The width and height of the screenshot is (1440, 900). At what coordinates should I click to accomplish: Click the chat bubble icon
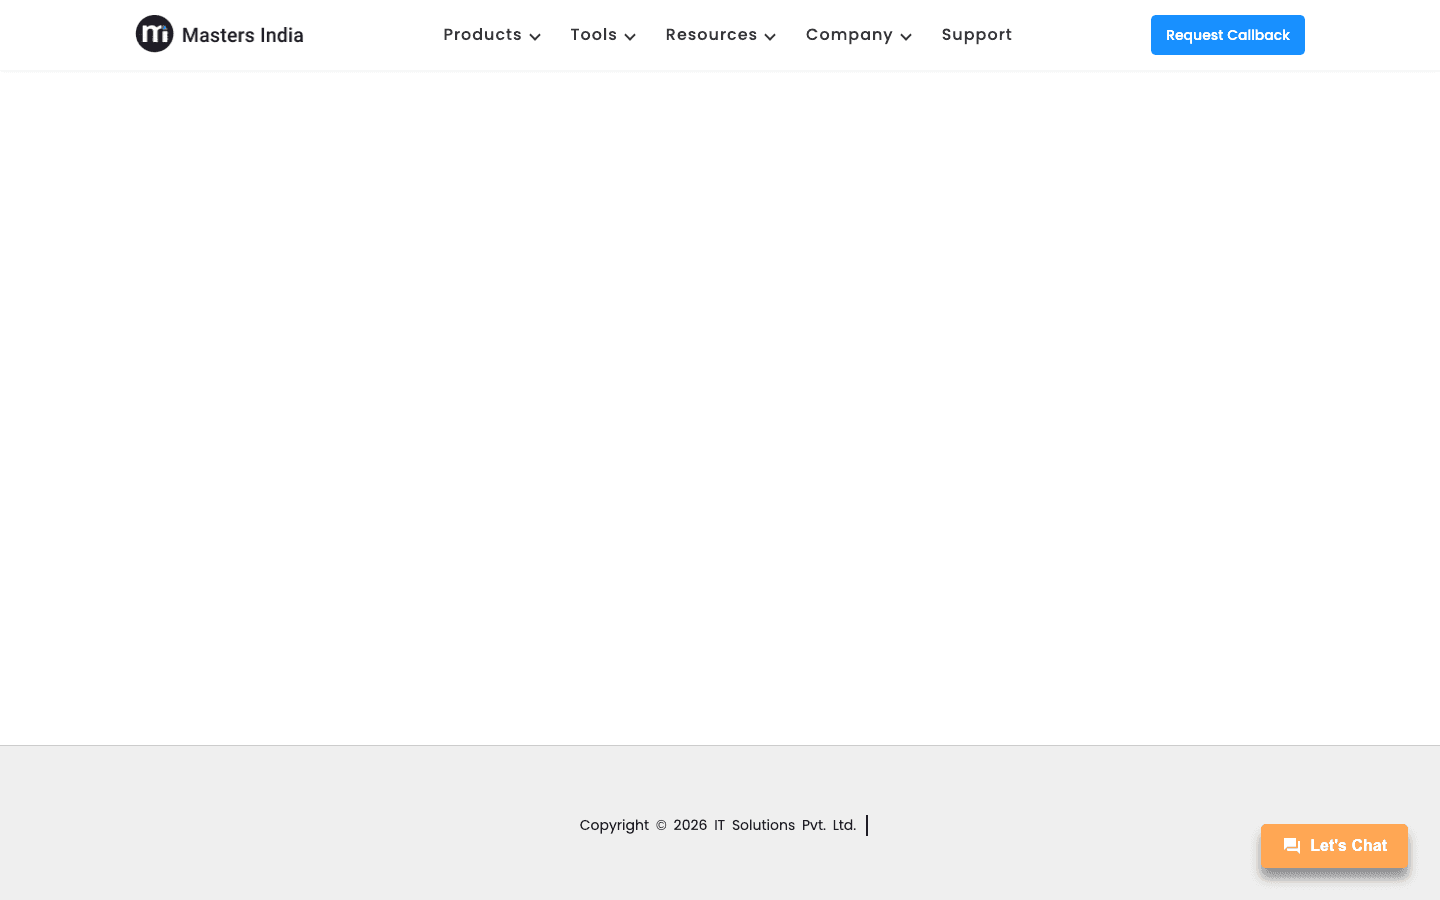click(x=1292, y=846)
